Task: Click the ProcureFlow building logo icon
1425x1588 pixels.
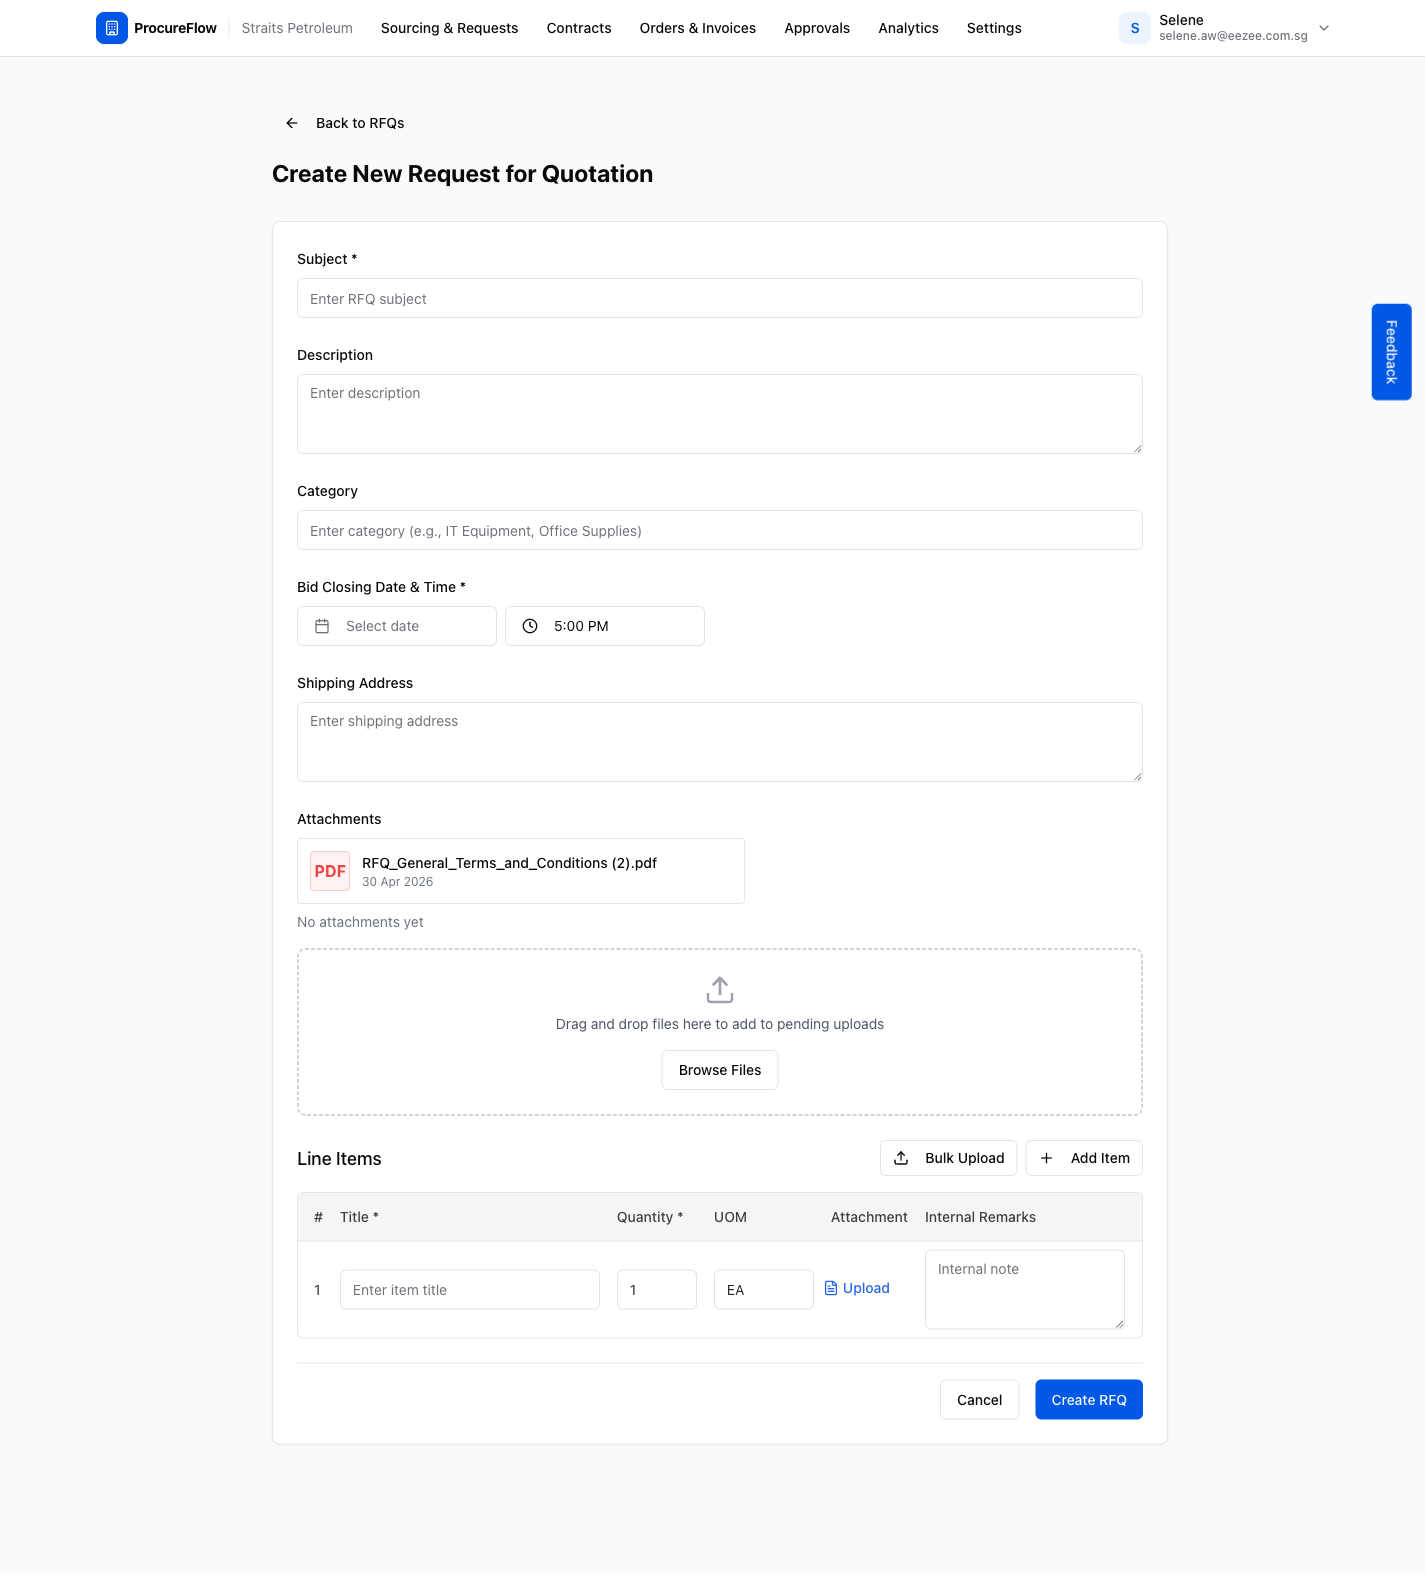Action: point(112,28)
